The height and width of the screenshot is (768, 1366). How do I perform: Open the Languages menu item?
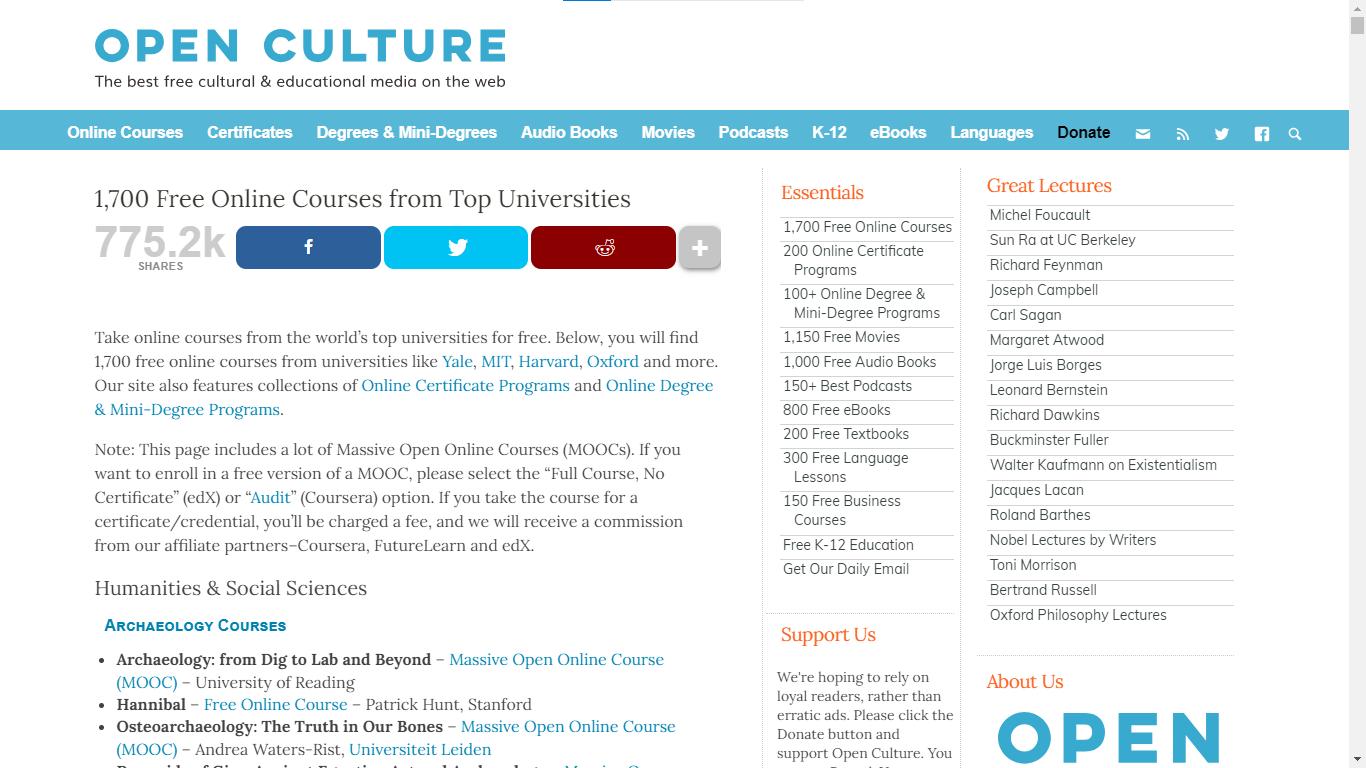(992, 132)
